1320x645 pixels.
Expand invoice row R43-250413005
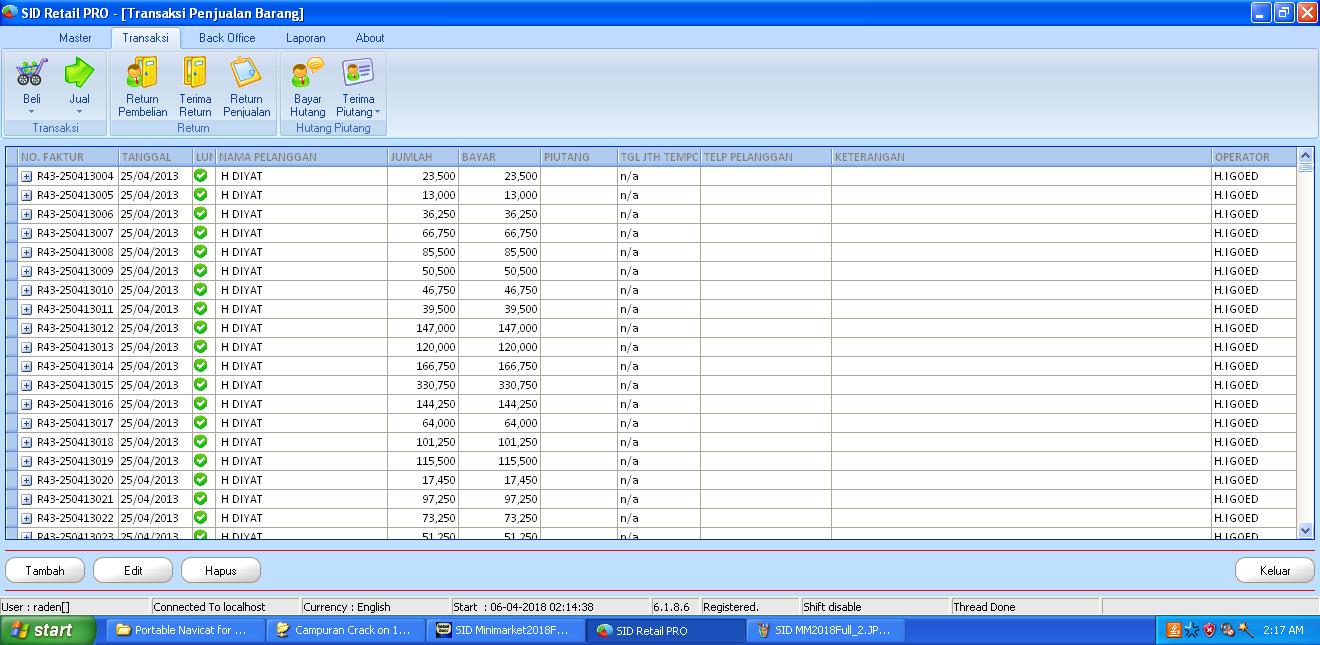tap(27, 195)
